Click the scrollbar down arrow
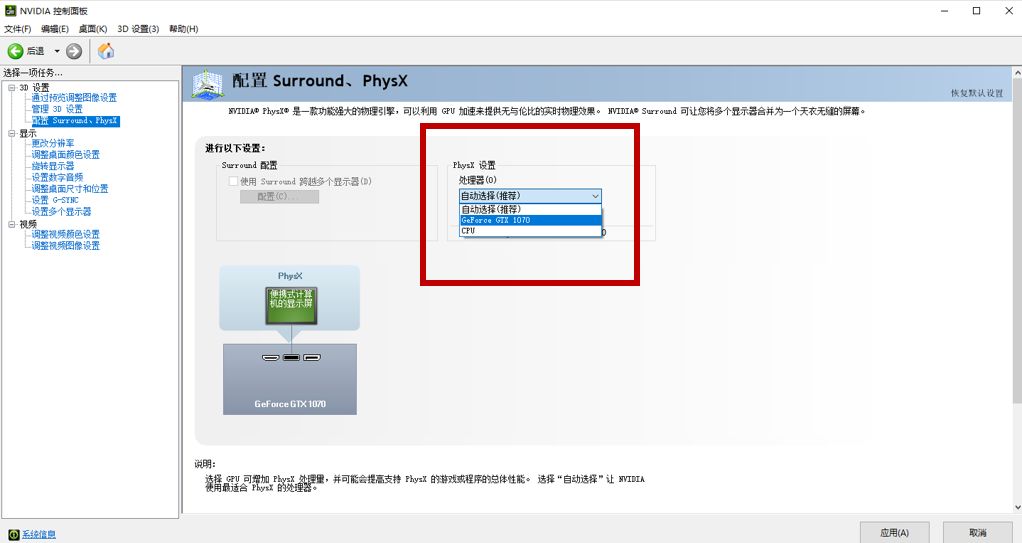1022x543 pixels. coord(1017,507)
